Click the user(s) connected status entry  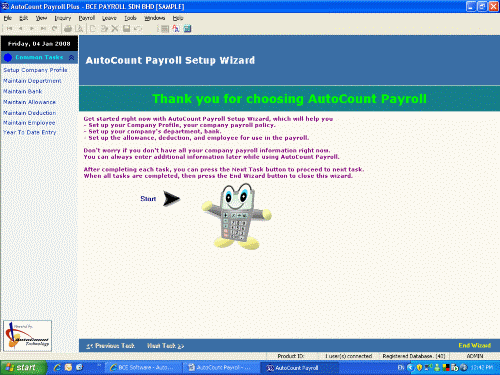pyautogui.click(x=349, y=356)
